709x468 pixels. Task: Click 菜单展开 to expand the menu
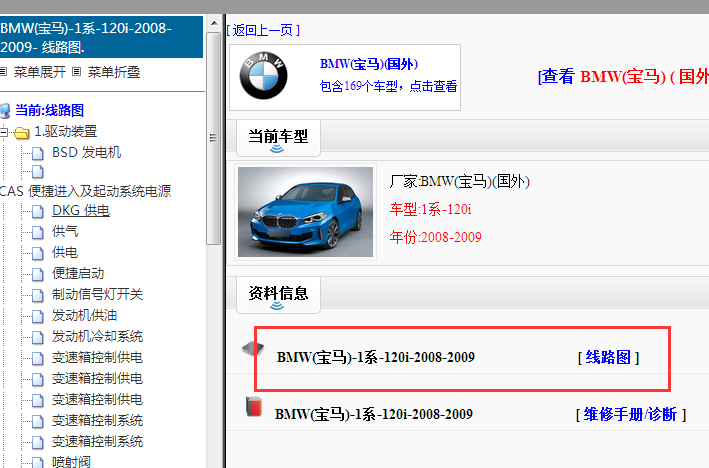pos(40,72)
